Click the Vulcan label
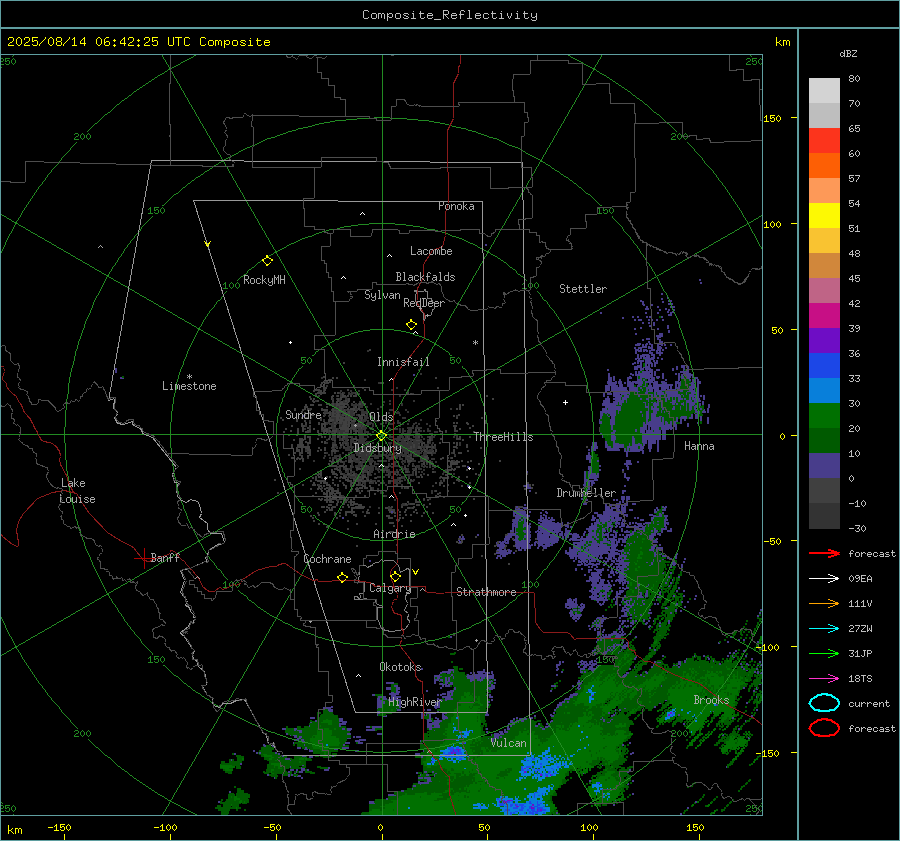The image size is (900, 841). tap(509, 743)
